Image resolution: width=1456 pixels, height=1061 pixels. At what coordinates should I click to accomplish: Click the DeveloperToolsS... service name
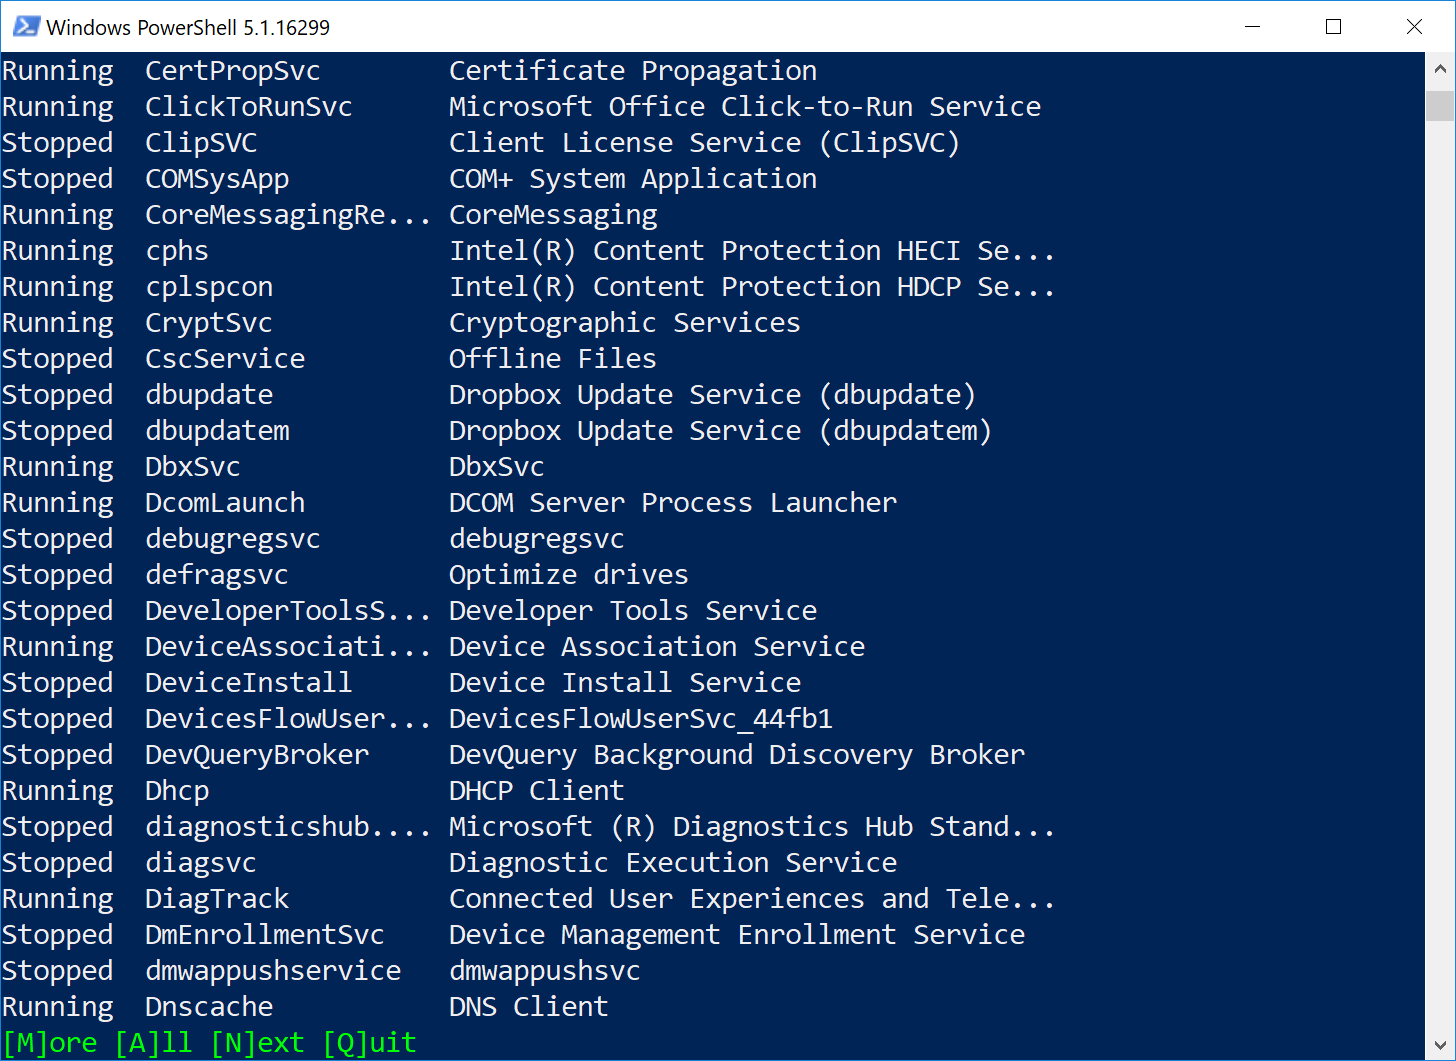click(x=289, y=611)
